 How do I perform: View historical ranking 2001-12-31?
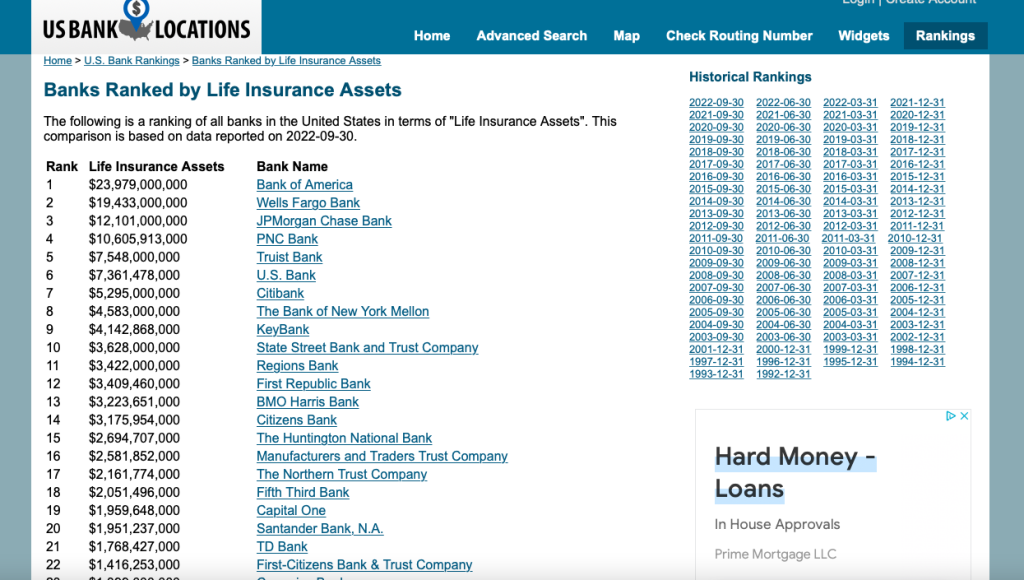[716, 349]
